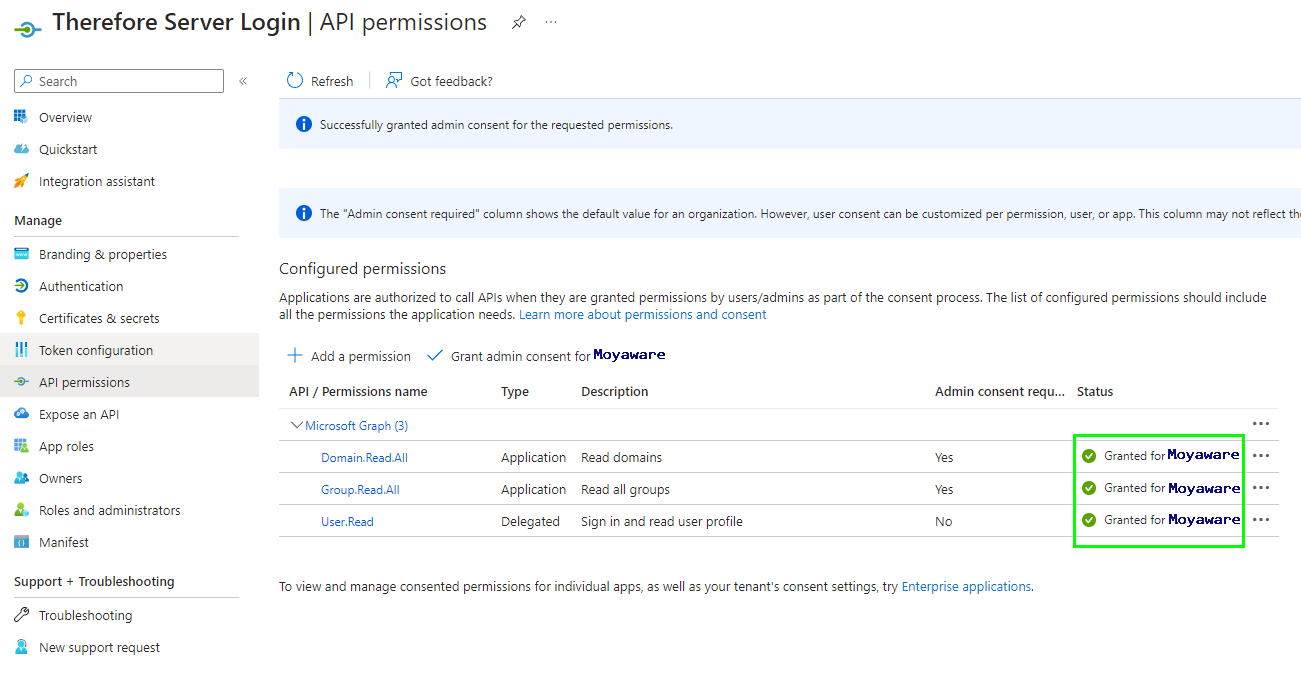This screenshot has height=680, width=1301.
Task: Pin the Therefore Server Login blade
Action: pyautogui.click(x=518, y=21)
